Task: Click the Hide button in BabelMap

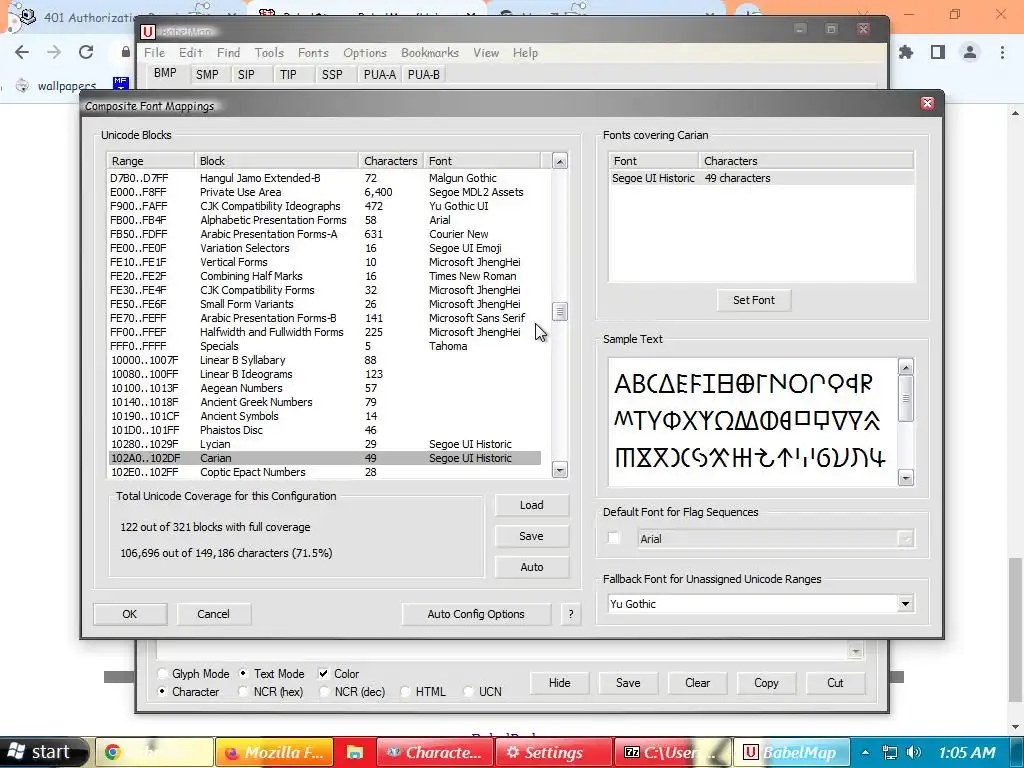Action: point(559,682)
